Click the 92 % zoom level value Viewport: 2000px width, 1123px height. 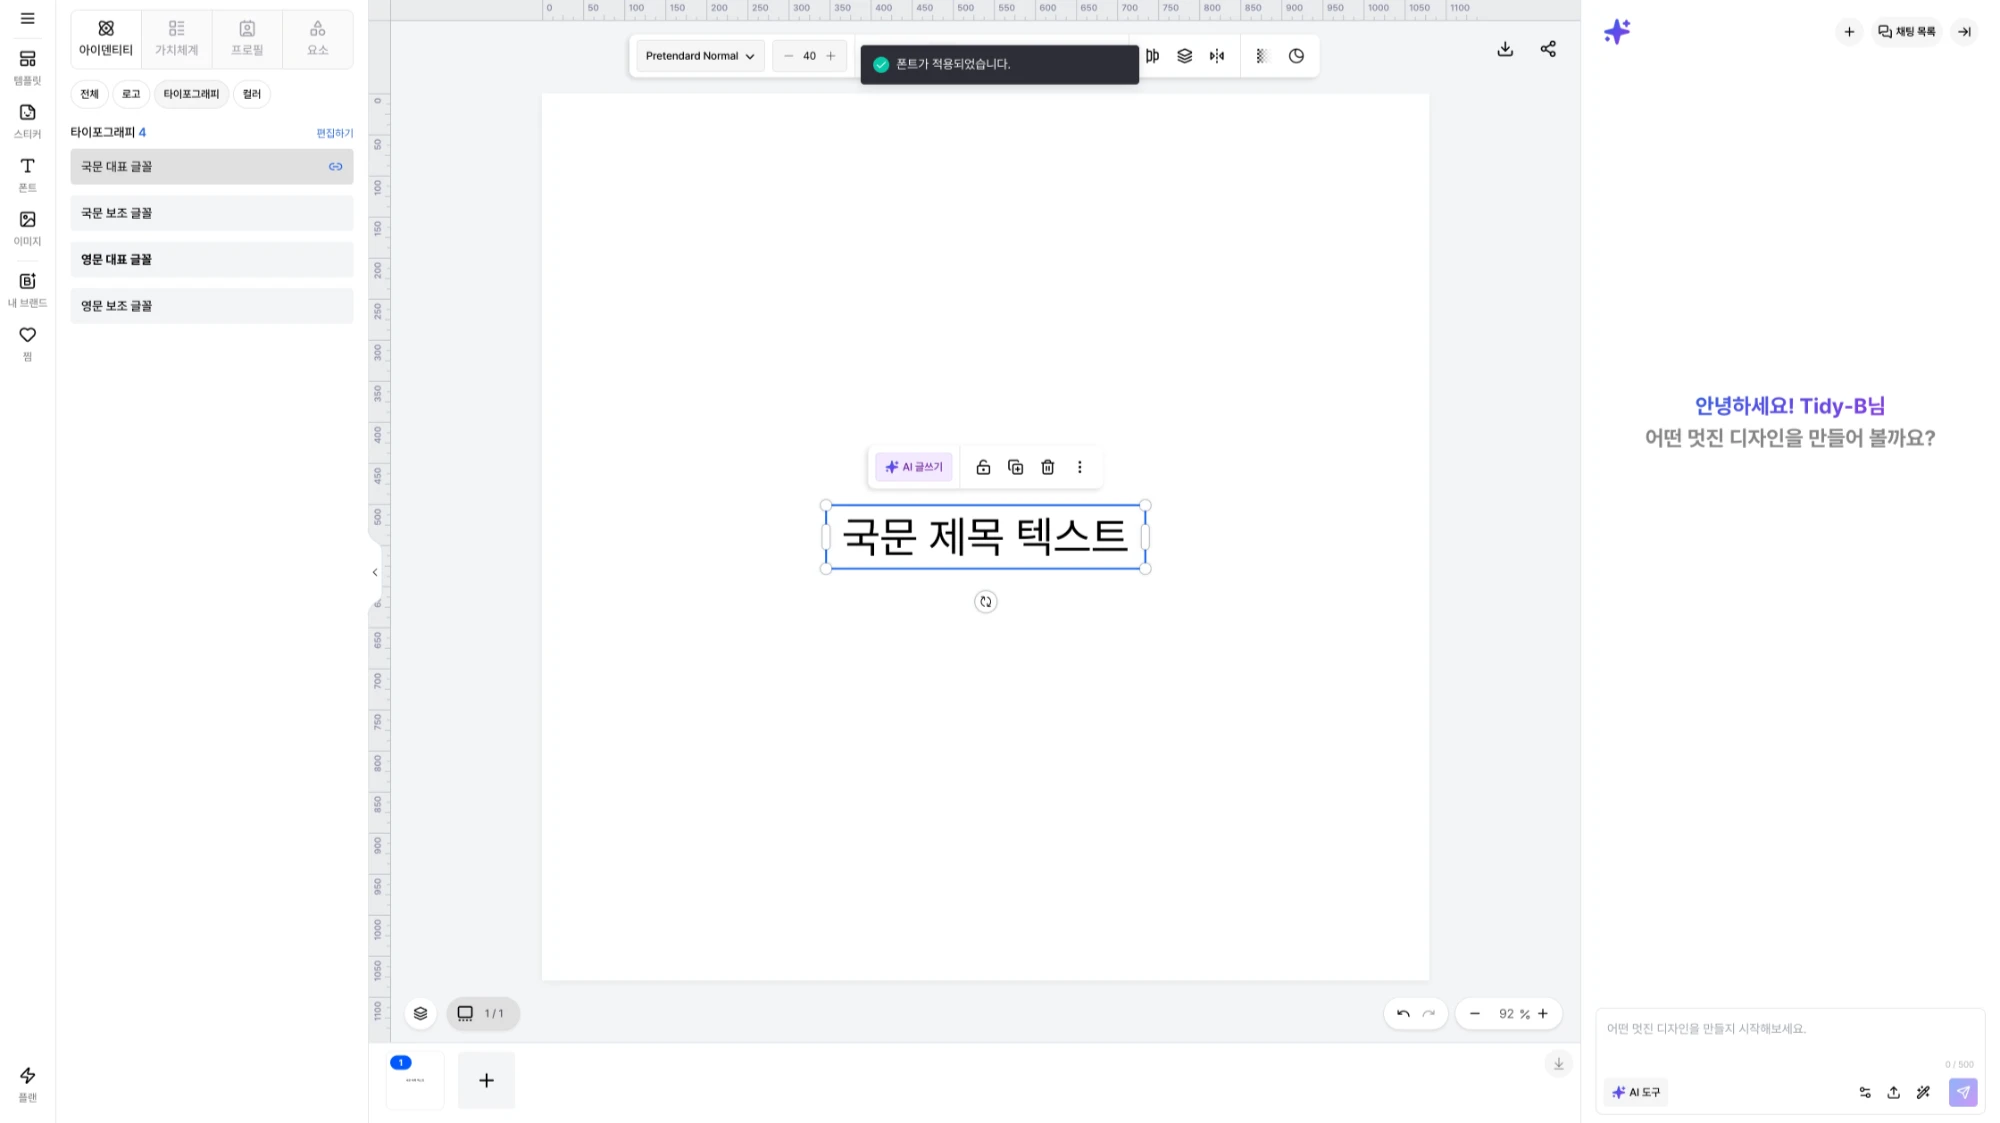point(1514,1014)
